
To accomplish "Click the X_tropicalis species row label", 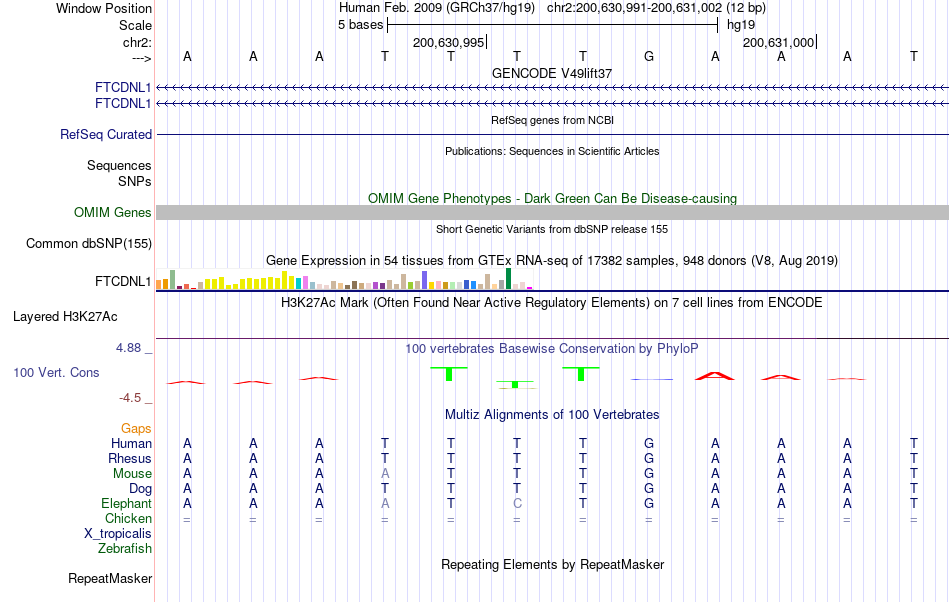I will (x=118, y=534).
